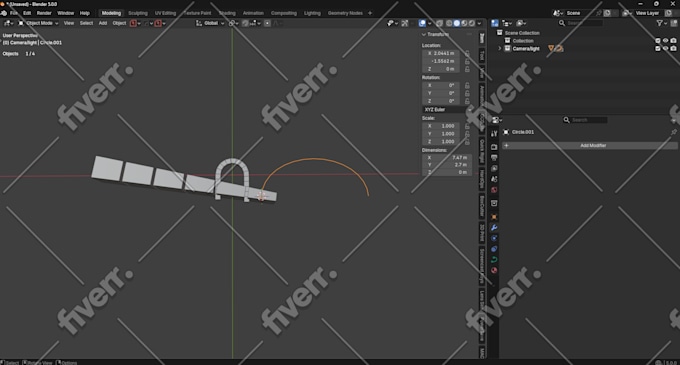Viewport: 680px width, 365px height.
Task: Open the viewport Select menu
Action: pyautogui.click(x=86, y=23)
